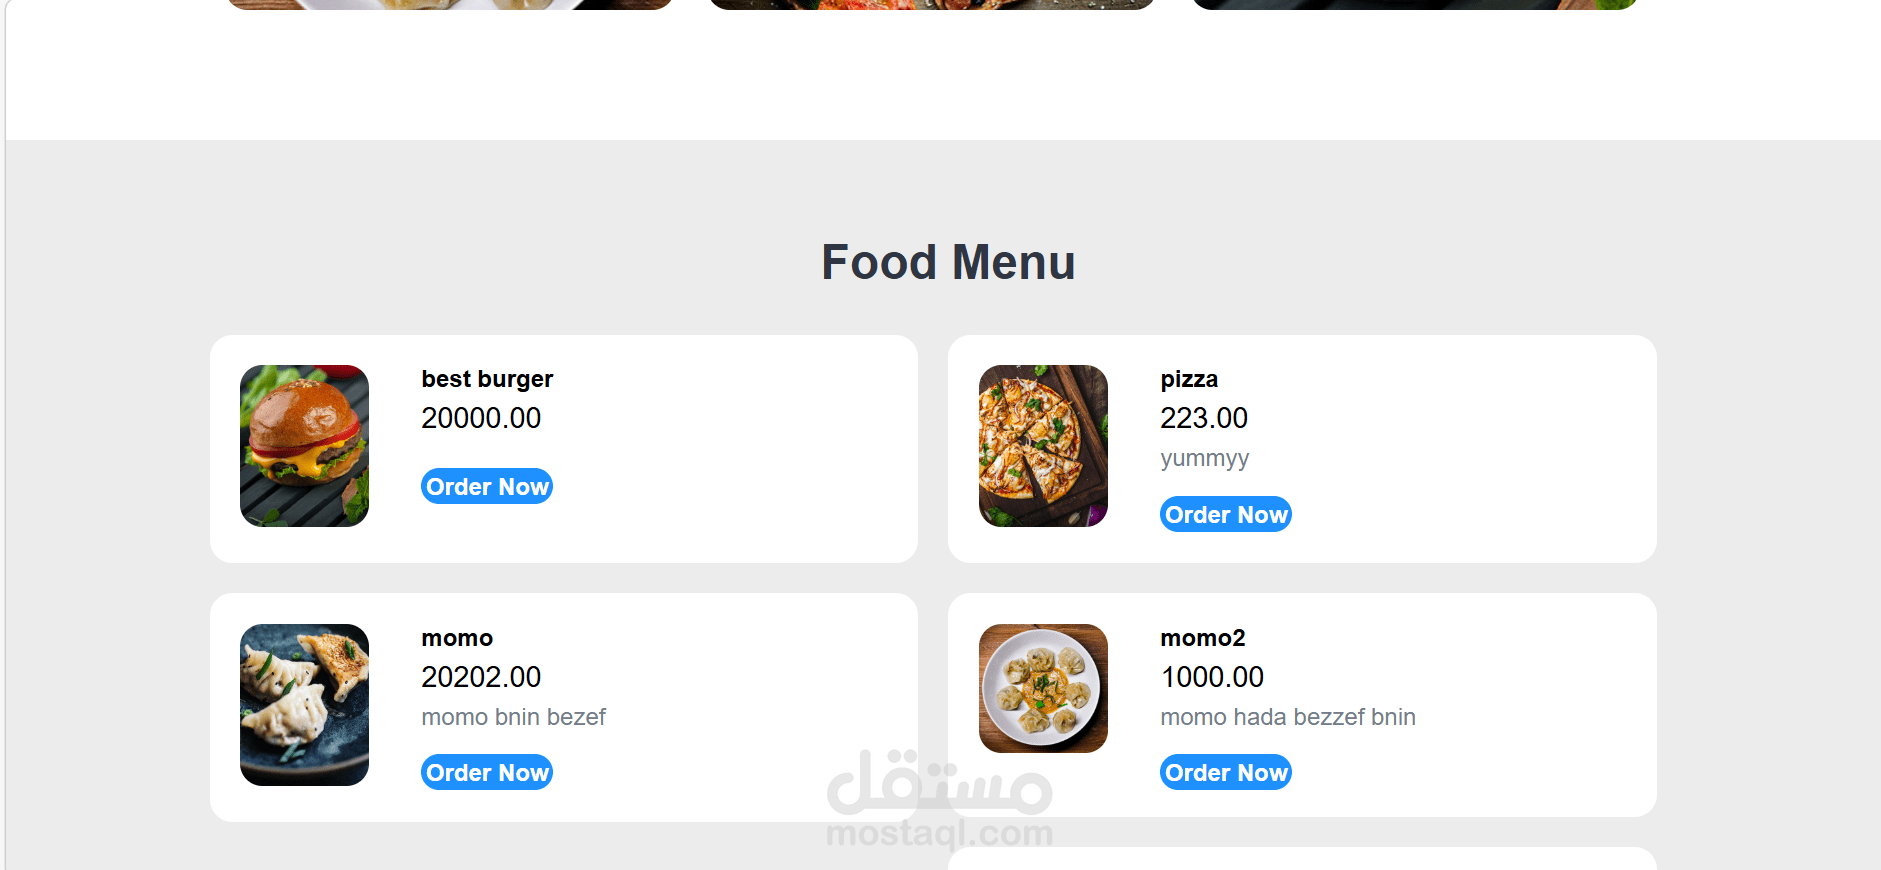Open the momo dumplings photo
Screen dimensions: 1881x870
tap(304, 705)
